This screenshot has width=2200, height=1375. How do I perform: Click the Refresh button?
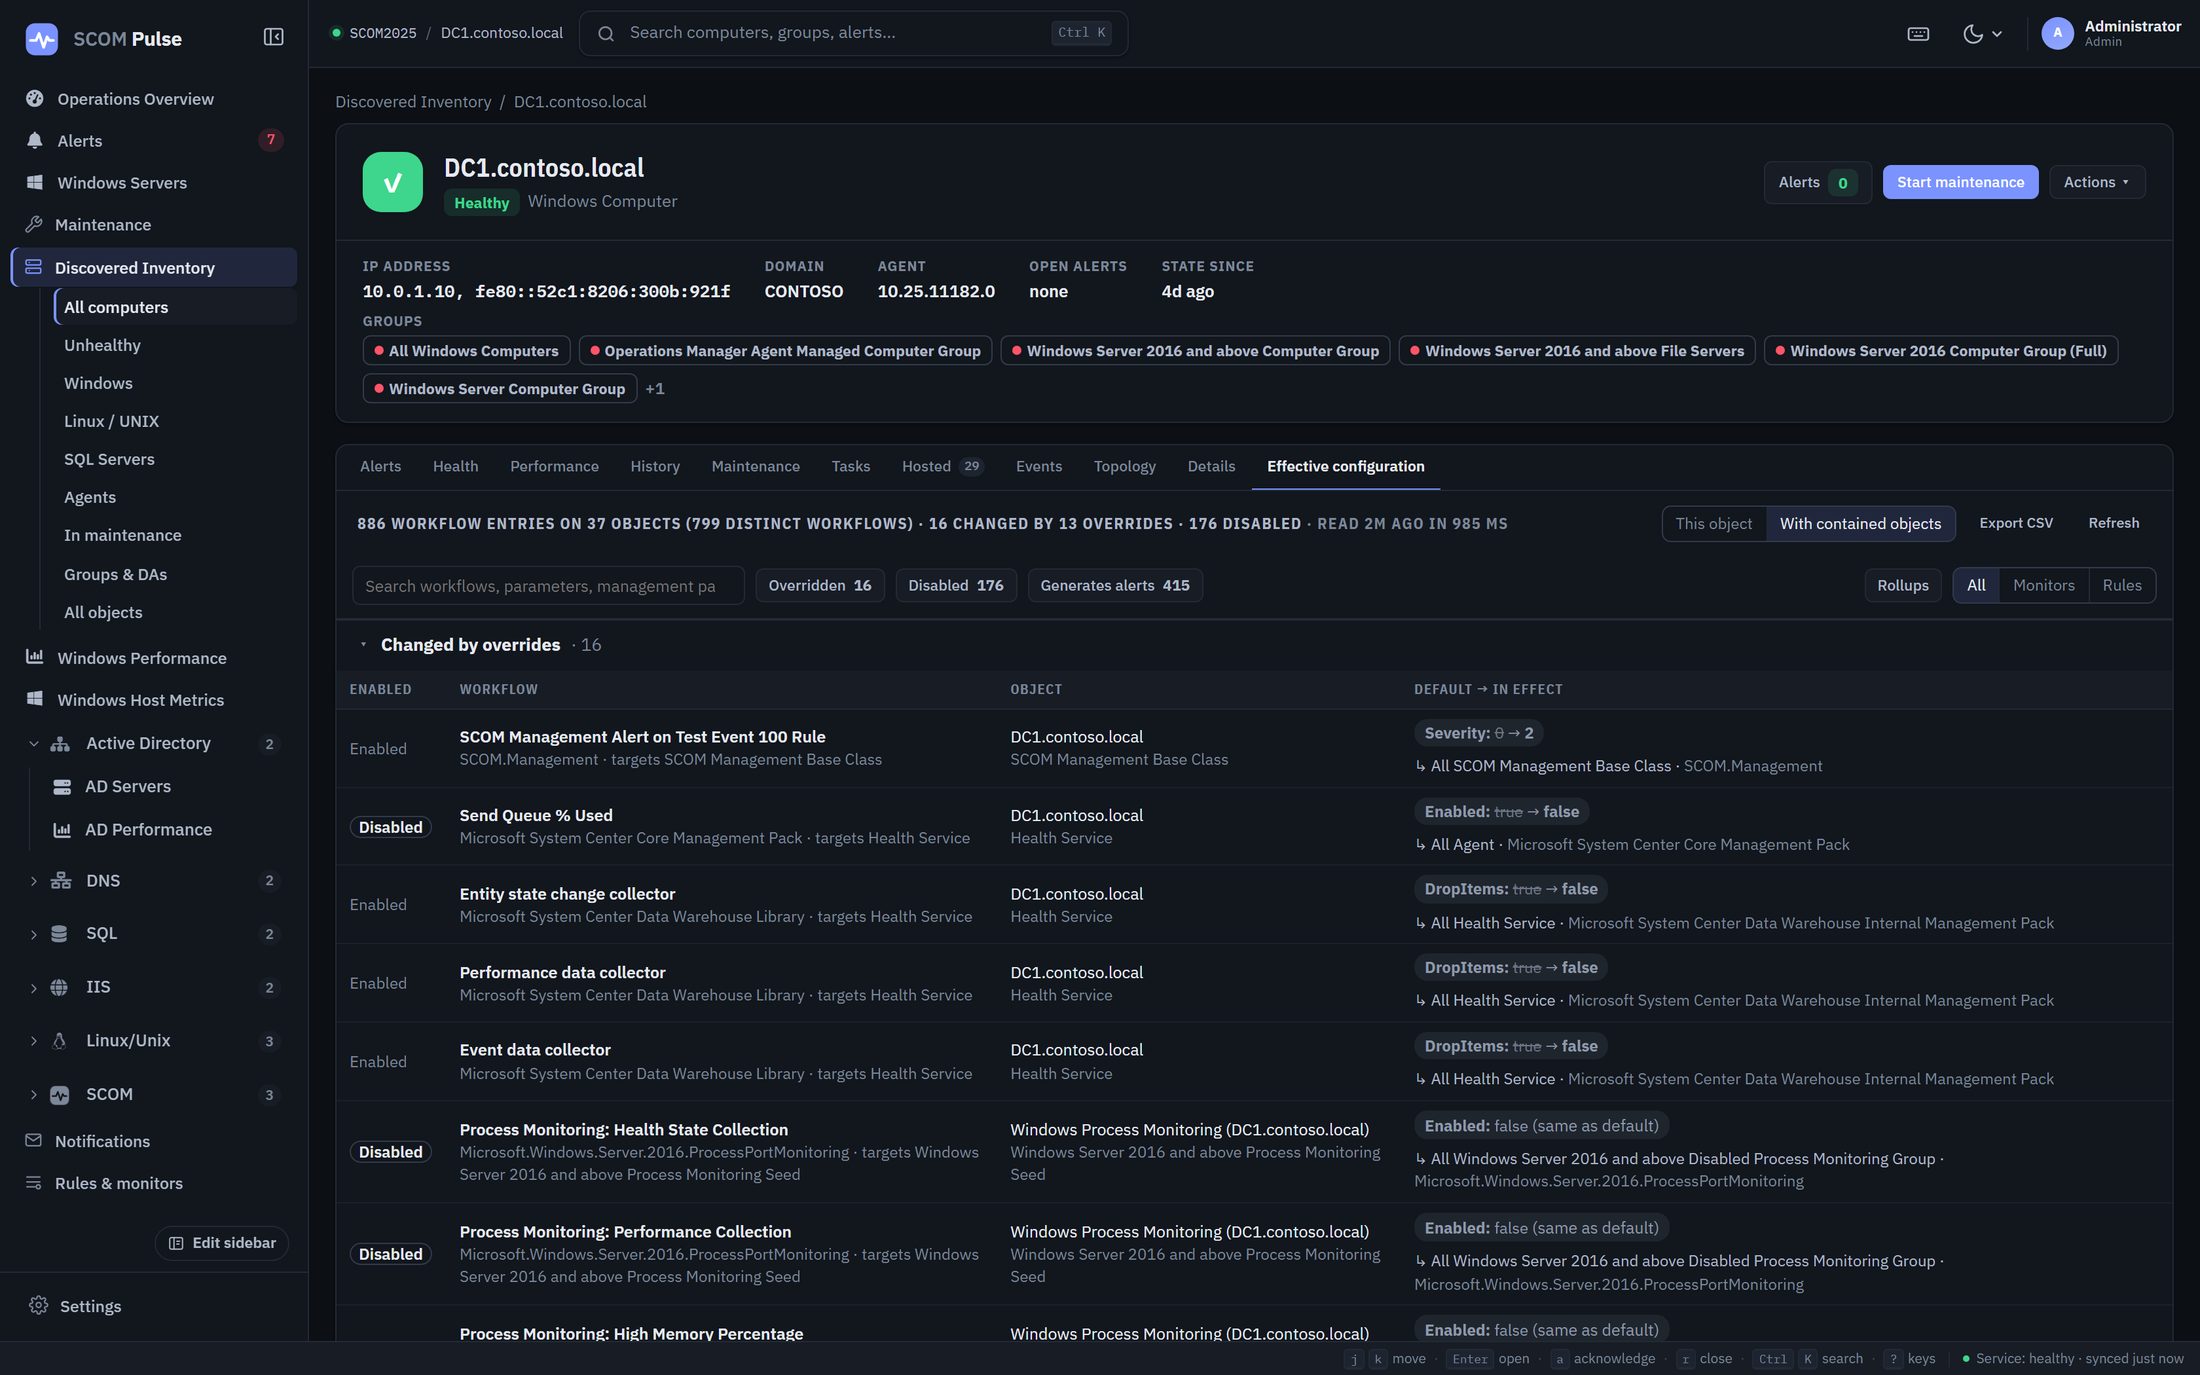tap(2114, 523)
